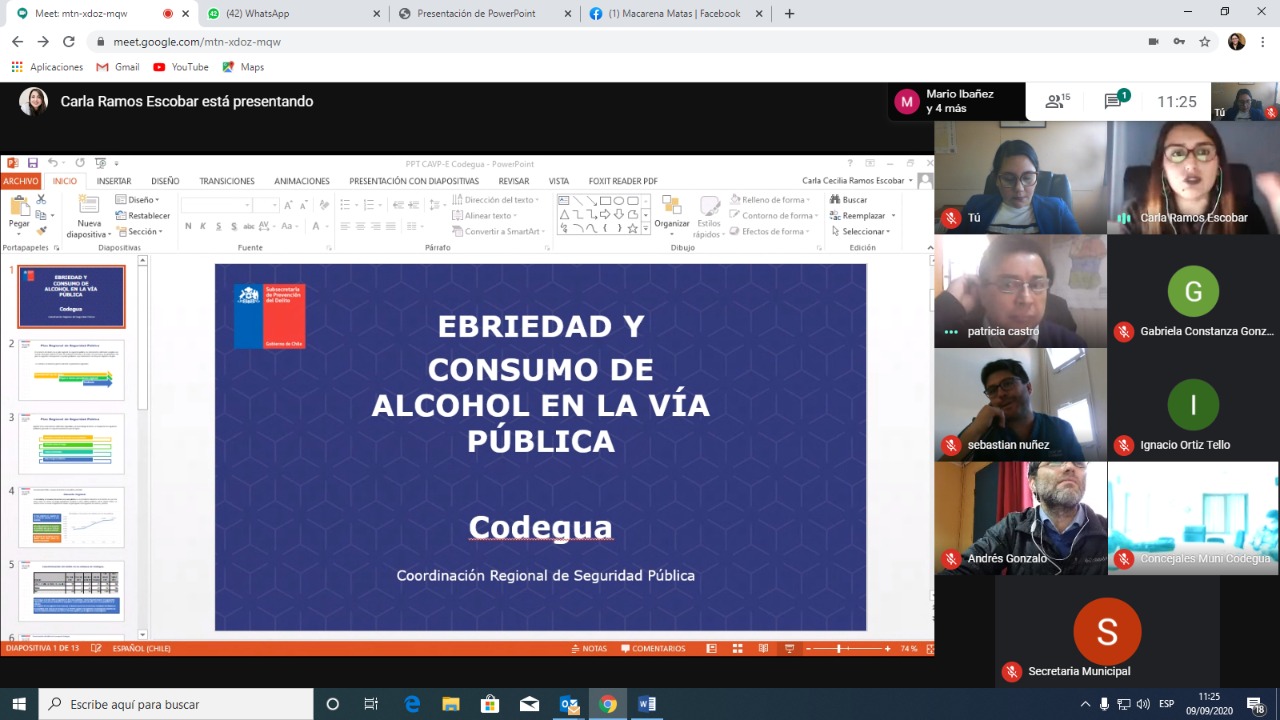Open the font name combo box
The image size is (1280, 720).
coord(216,205)
